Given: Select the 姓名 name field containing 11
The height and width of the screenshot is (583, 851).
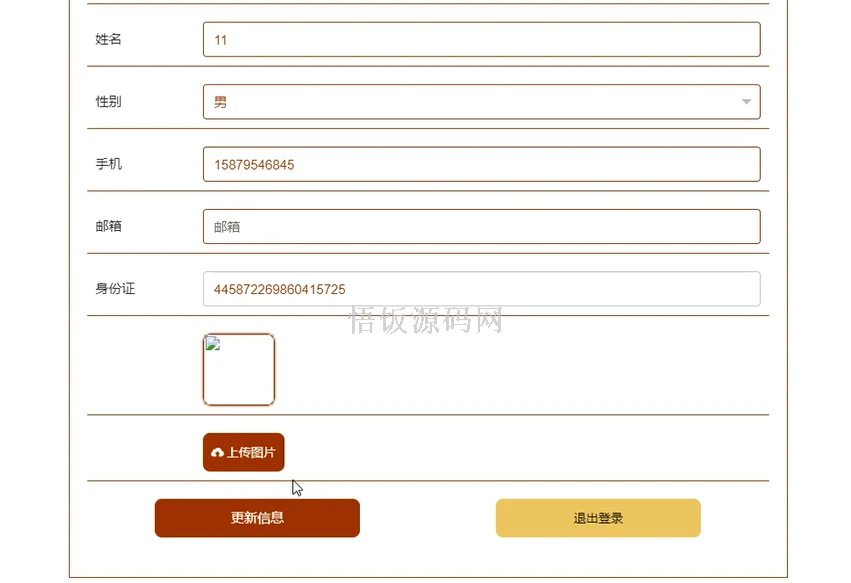Looking at the screenshot, I should click(x=482, y=39).
